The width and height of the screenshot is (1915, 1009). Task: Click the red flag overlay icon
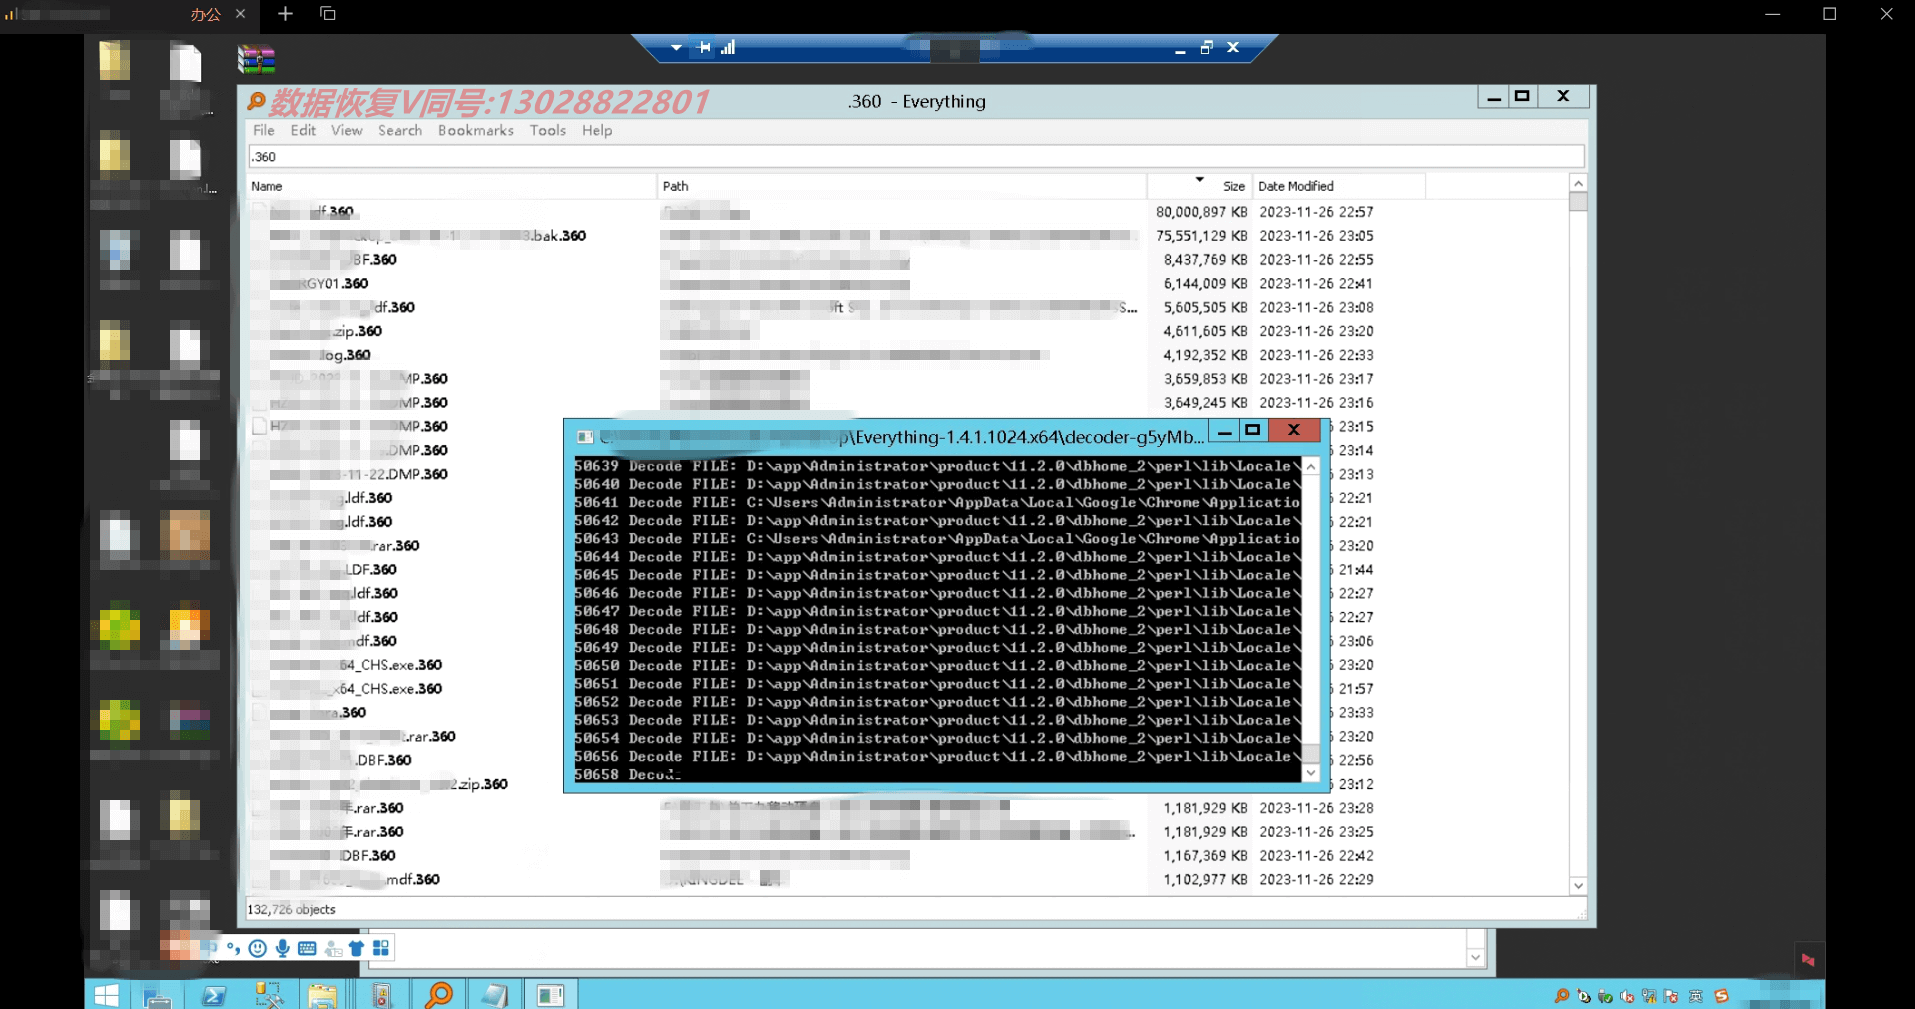1808,960
